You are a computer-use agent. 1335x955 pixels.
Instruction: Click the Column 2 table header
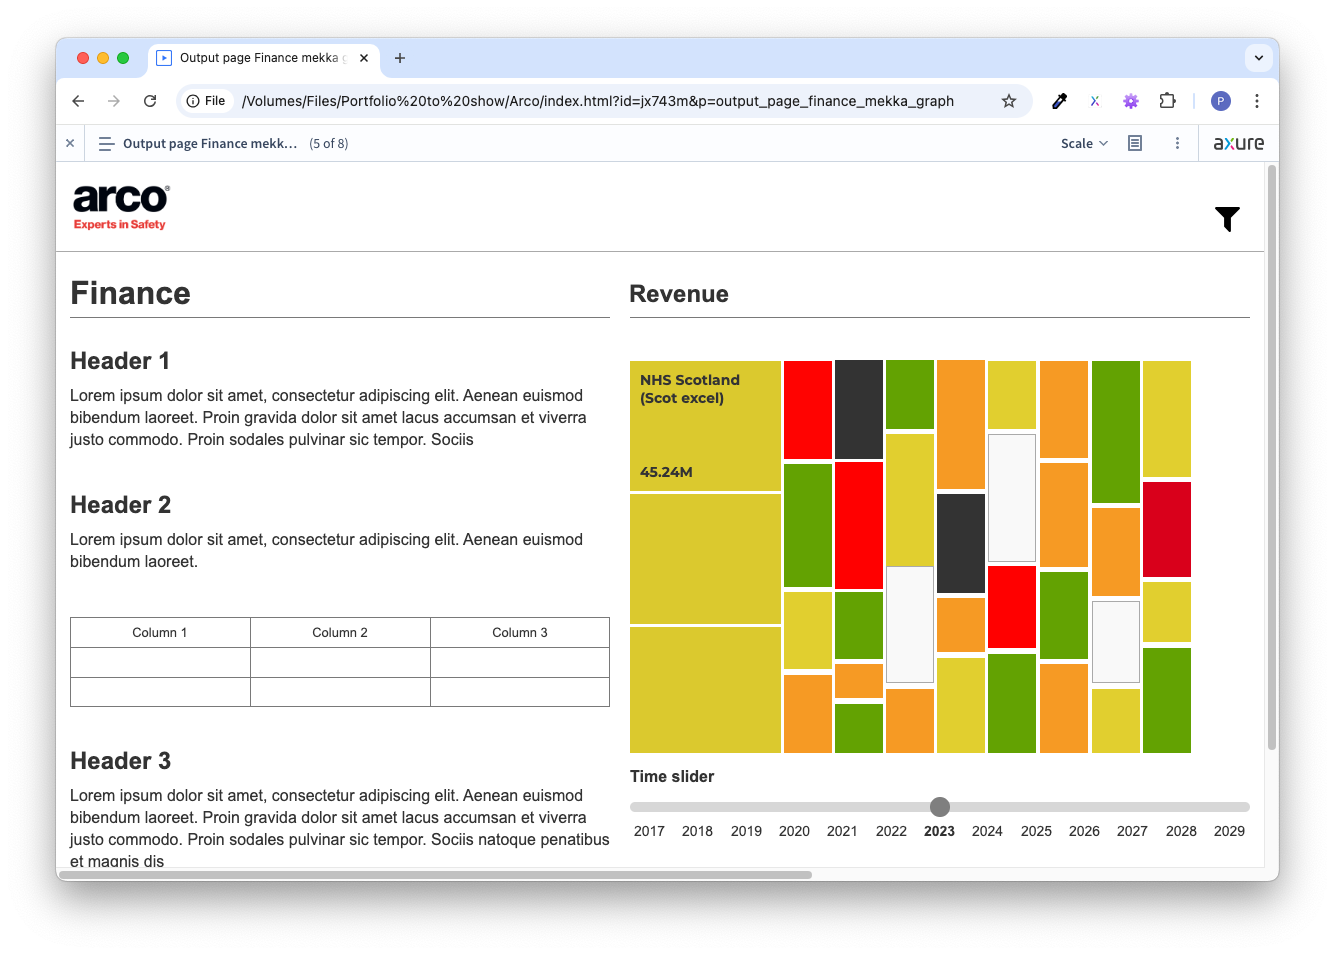(x=340, y=633)
